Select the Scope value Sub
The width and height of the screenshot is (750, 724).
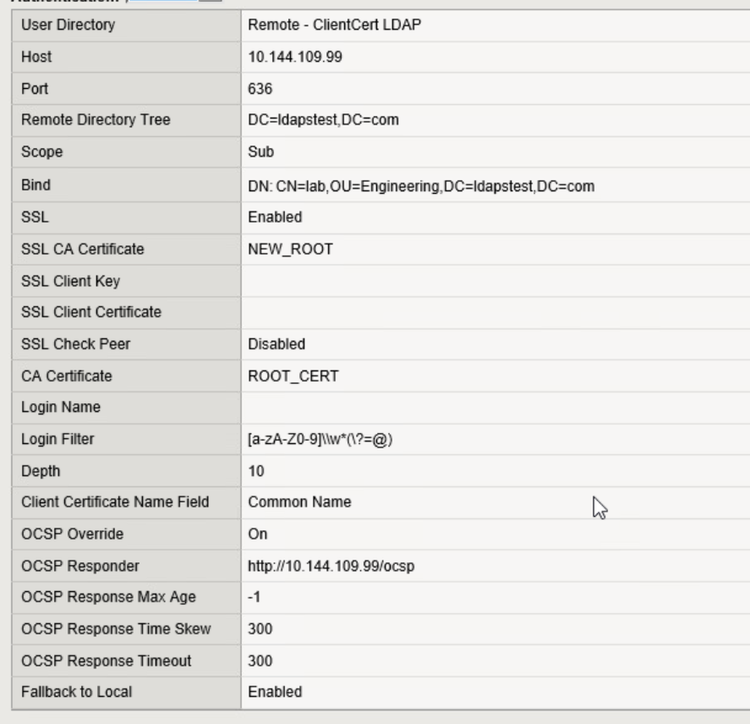click(261, 152)
